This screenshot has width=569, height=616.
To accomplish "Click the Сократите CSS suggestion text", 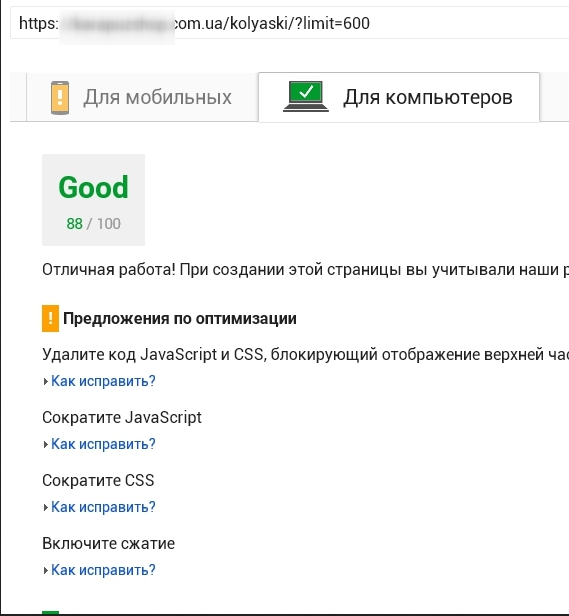I will pyautogui.click(x=98, y=480).
